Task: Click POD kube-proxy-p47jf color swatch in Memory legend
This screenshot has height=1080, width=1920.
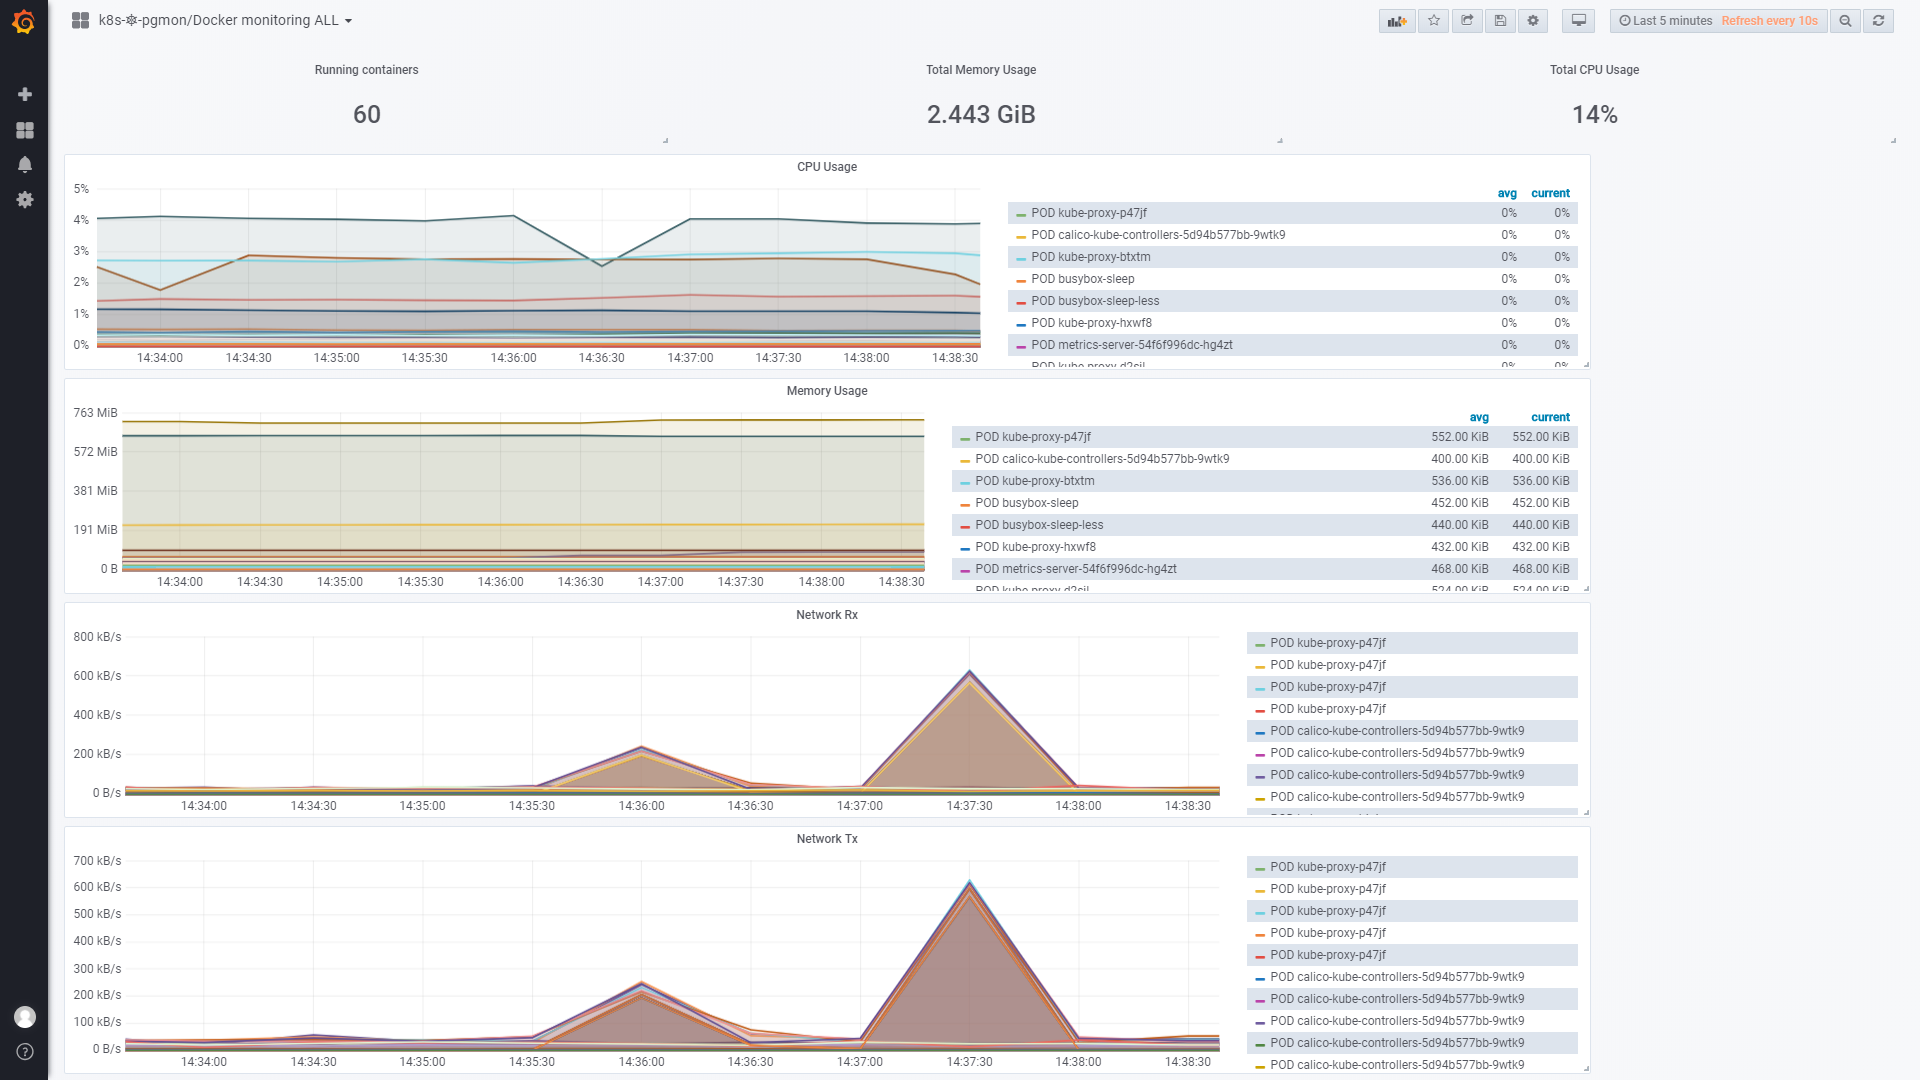Action: pyautogui.click(x=965, y=438)
